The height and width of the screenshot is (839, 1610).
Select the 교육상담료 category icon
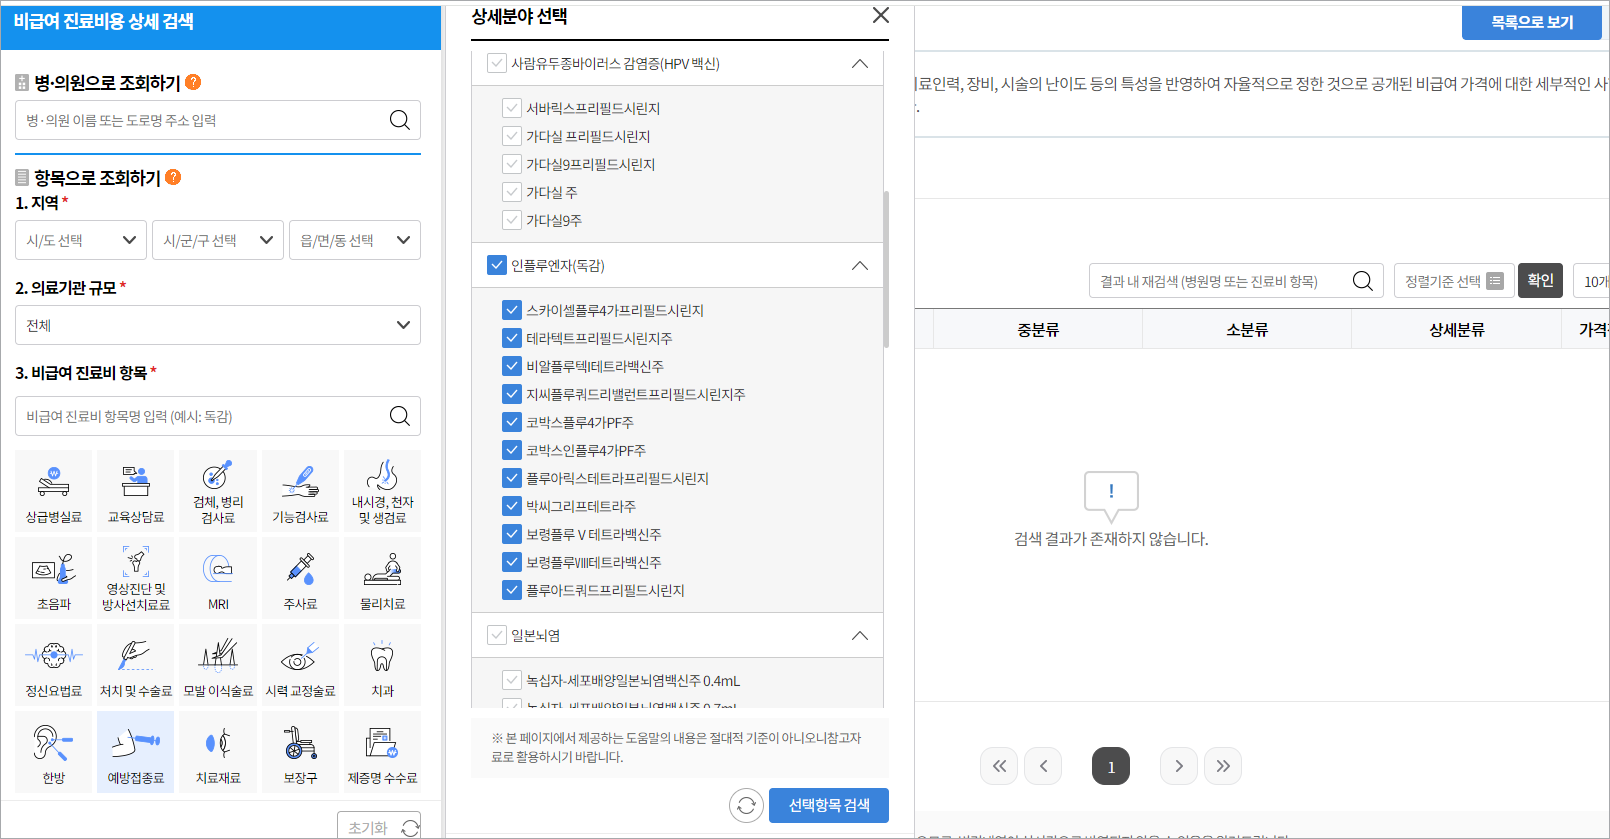(x=136, y=491)
